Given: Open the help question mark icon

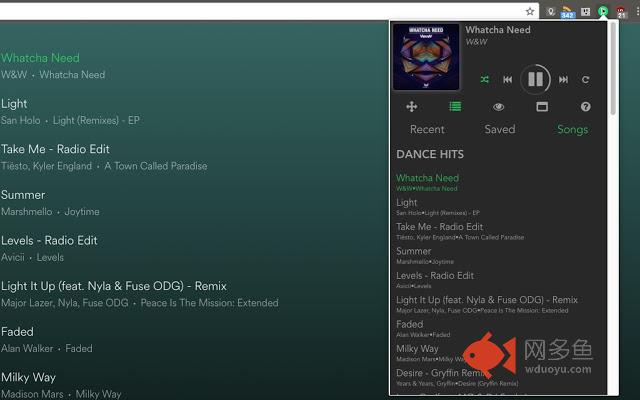Looking at the screenshot, I should click(x=585, y=107).
